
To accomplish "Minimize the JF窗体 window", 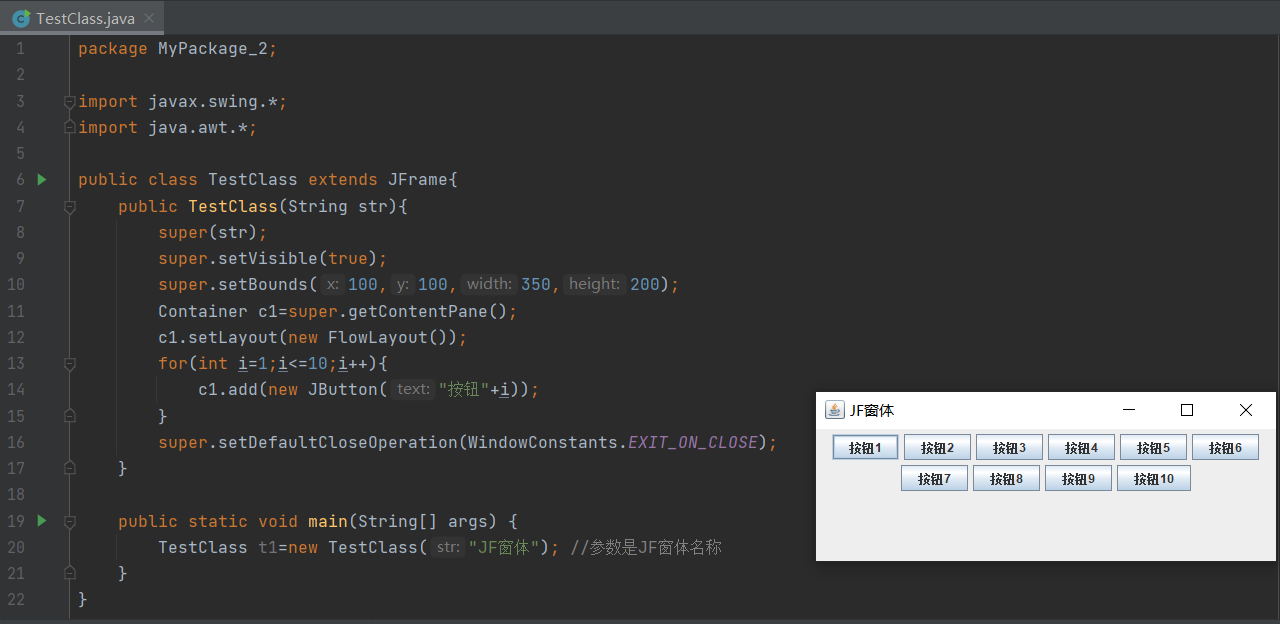I will pyautogui.click(x=1129, y=410).
